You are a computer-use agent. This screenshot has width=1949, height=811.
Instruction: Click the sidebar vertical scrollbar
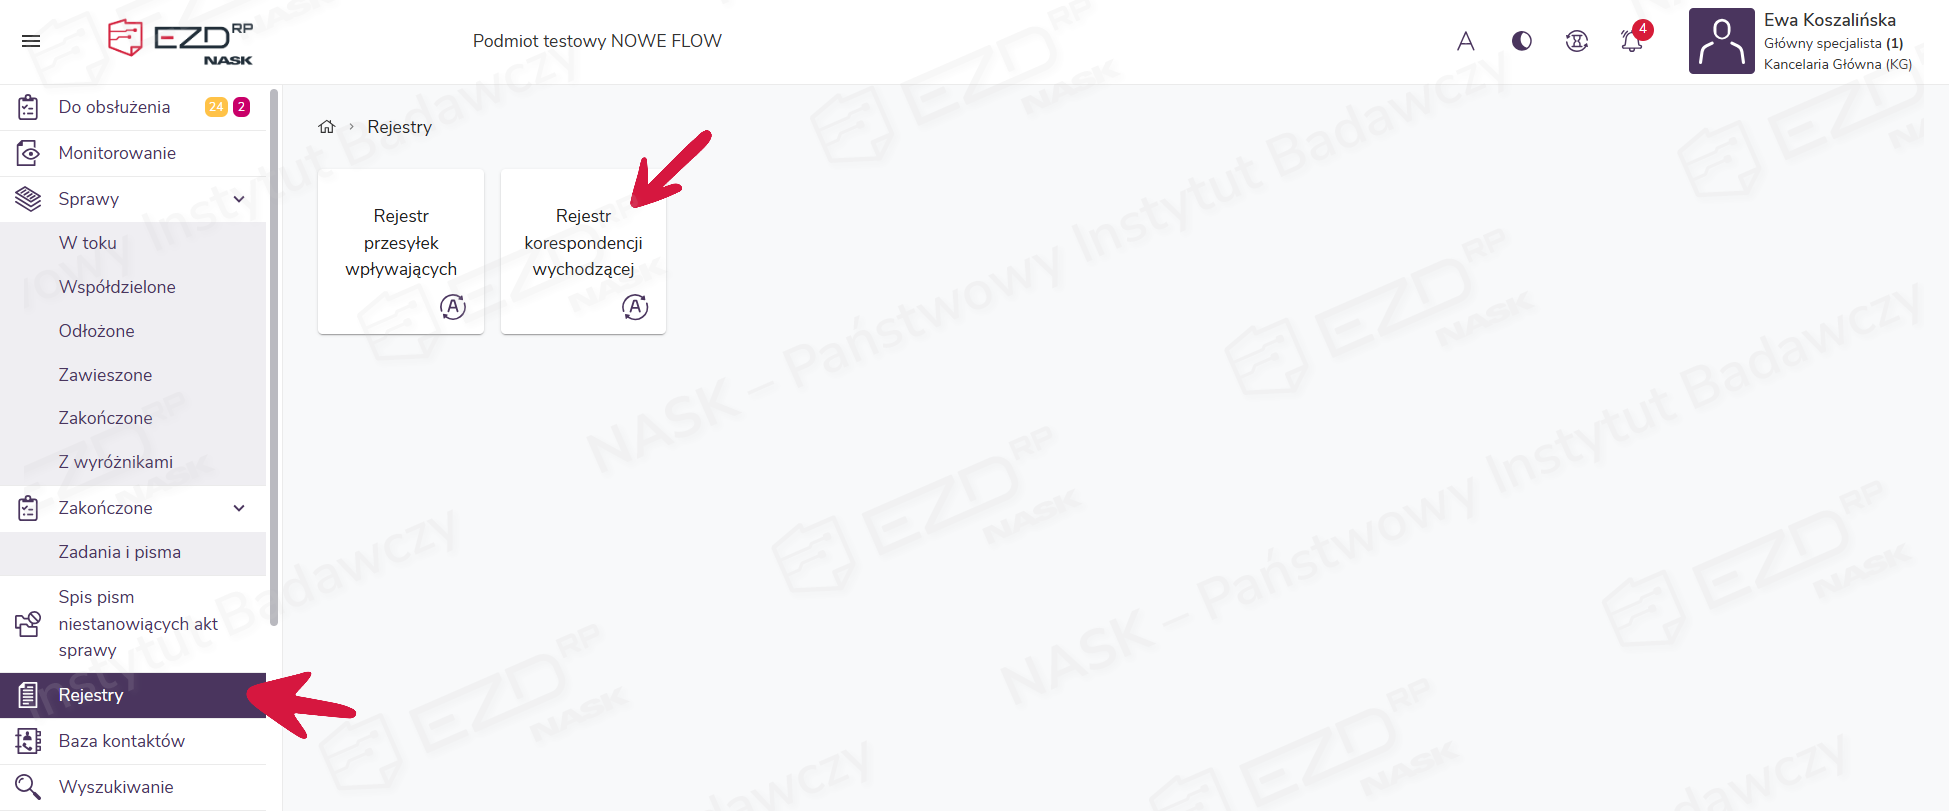(x=274, y=355)
